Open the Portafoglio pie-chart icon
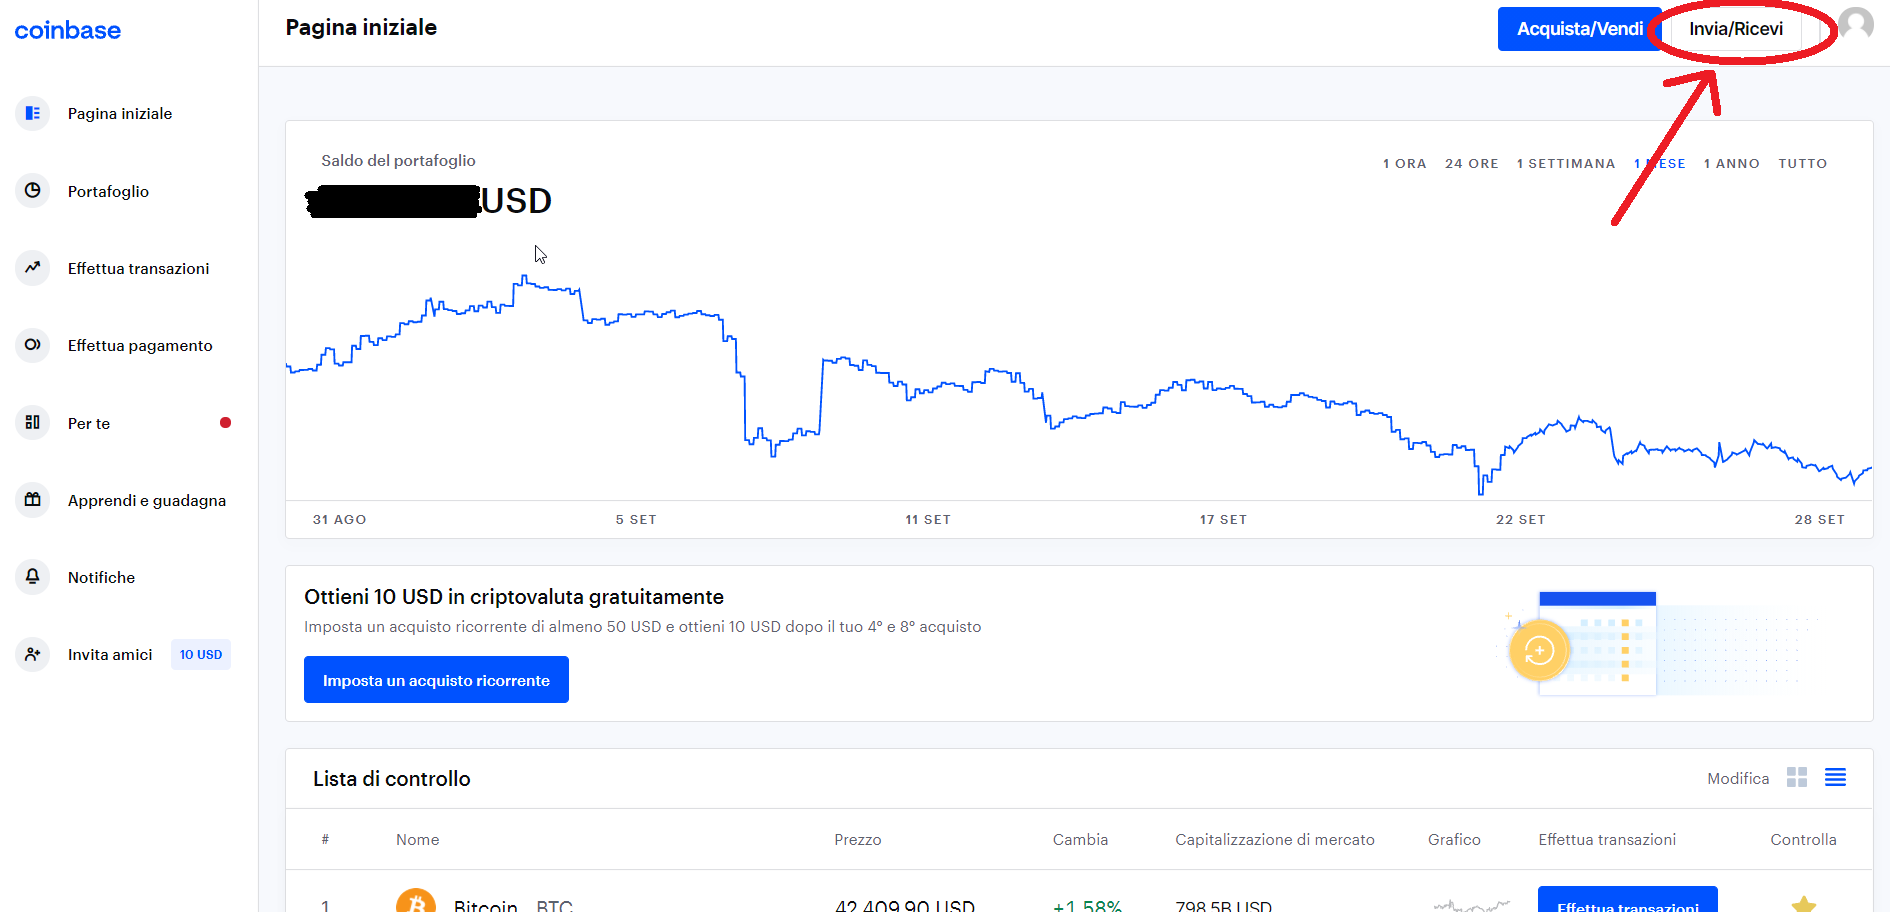The height and width of the screenshot is (912, 1890). click(x=33, y=190)
